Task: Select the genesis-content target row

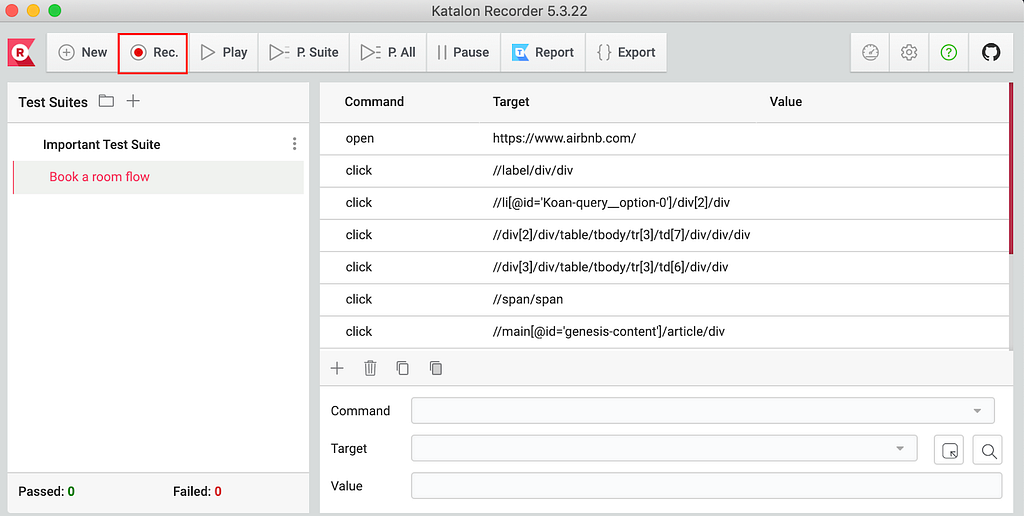Action: (x=664, y=331)
